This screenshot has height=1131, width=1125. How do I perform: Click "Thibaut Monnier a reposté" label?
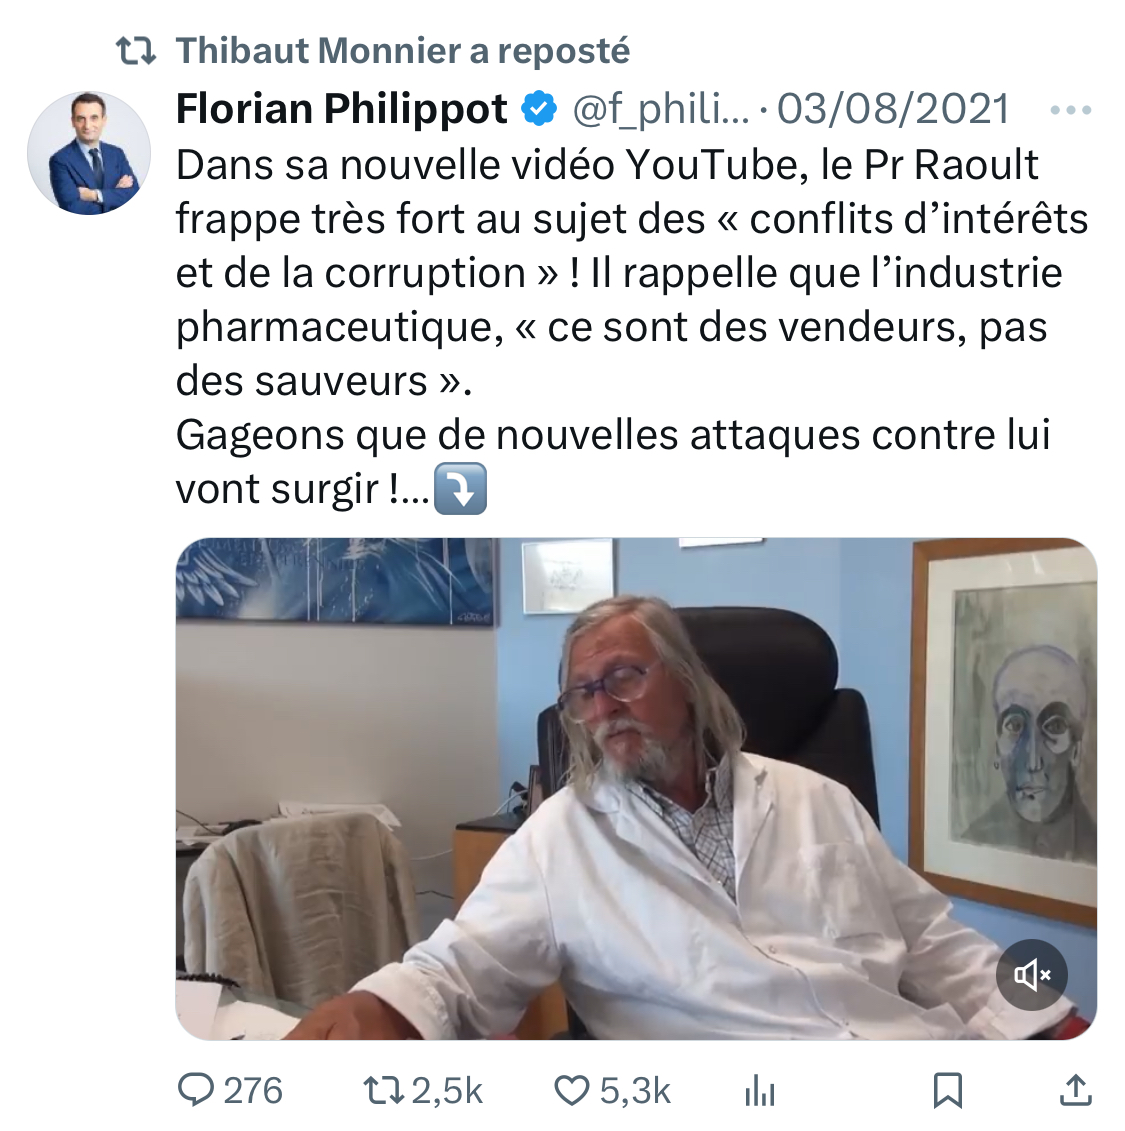pyautogui.click(x=403, y=50)
